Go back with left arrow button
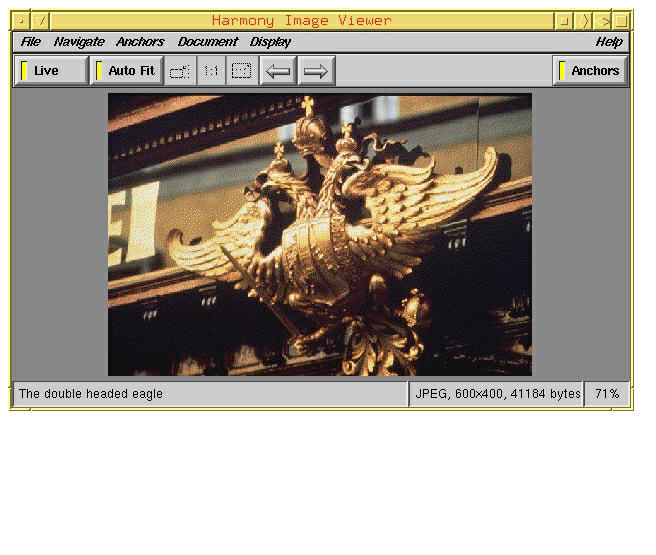The height and width of the screenshot is (555, 656). point(278,71)
